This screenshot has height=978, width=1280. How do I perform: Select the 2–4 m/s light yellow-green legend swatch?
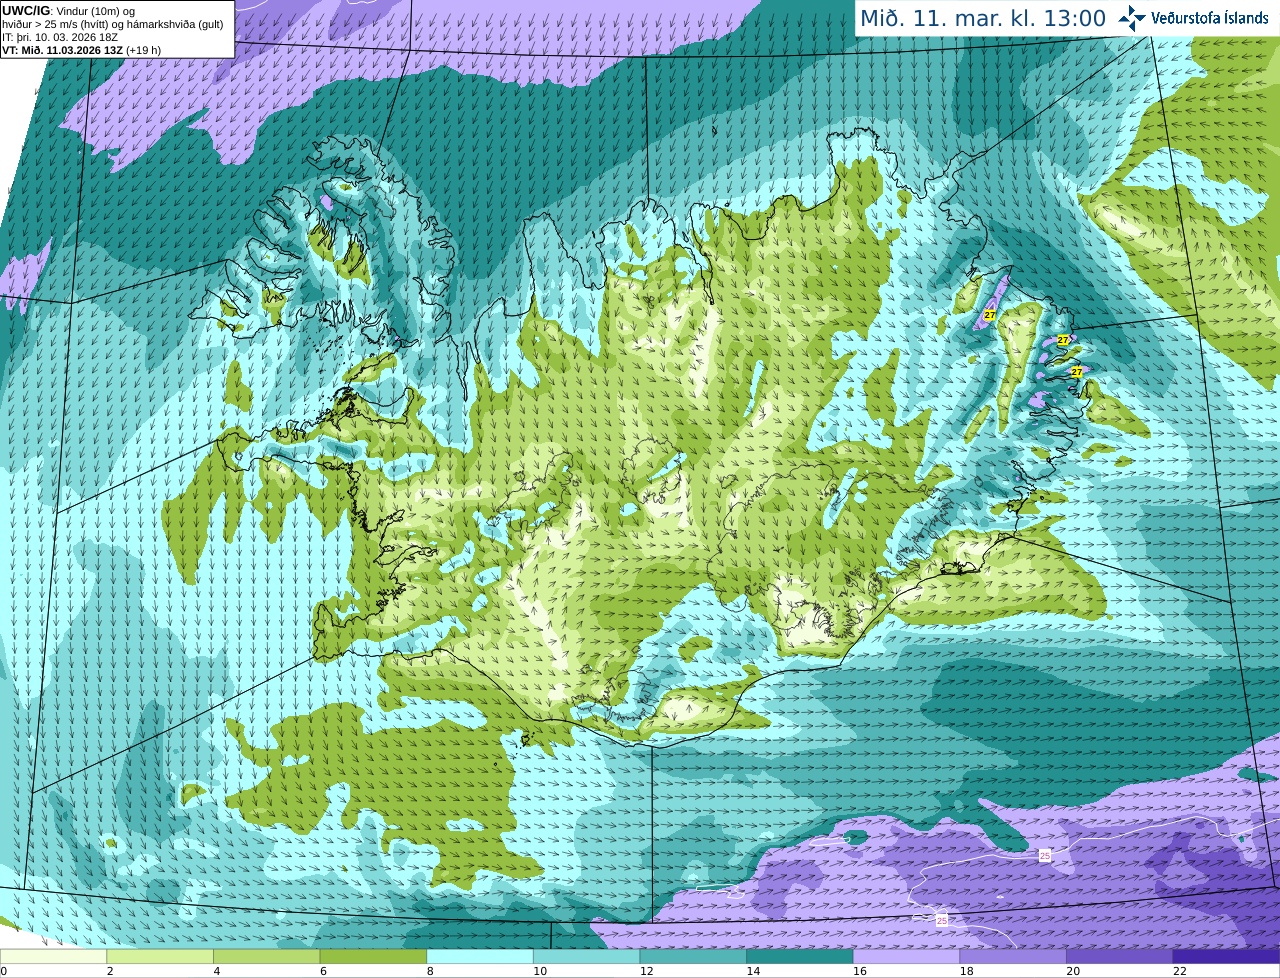(x=160, y=956)
